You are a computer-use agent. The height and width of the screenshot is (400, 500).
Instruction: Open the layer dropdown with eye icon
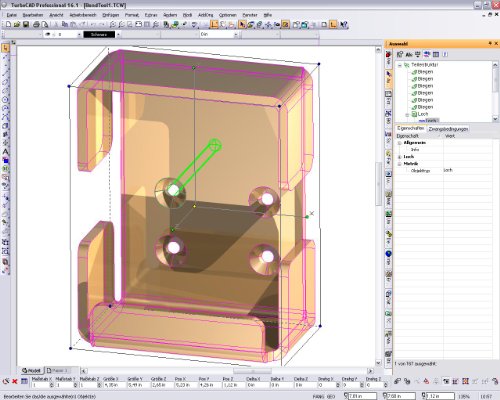(79, 34)
